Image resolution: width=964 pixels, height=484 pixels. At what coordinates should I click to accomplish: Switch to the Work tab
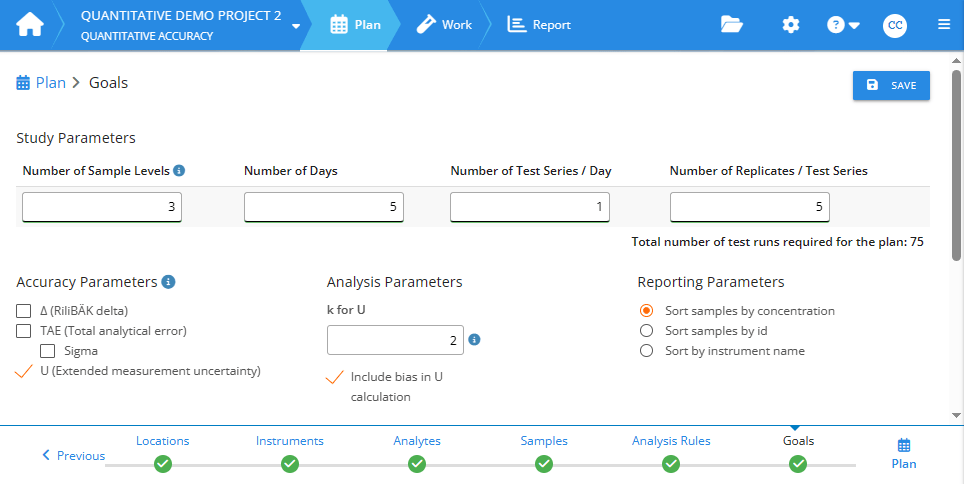(x=444, y=25)
